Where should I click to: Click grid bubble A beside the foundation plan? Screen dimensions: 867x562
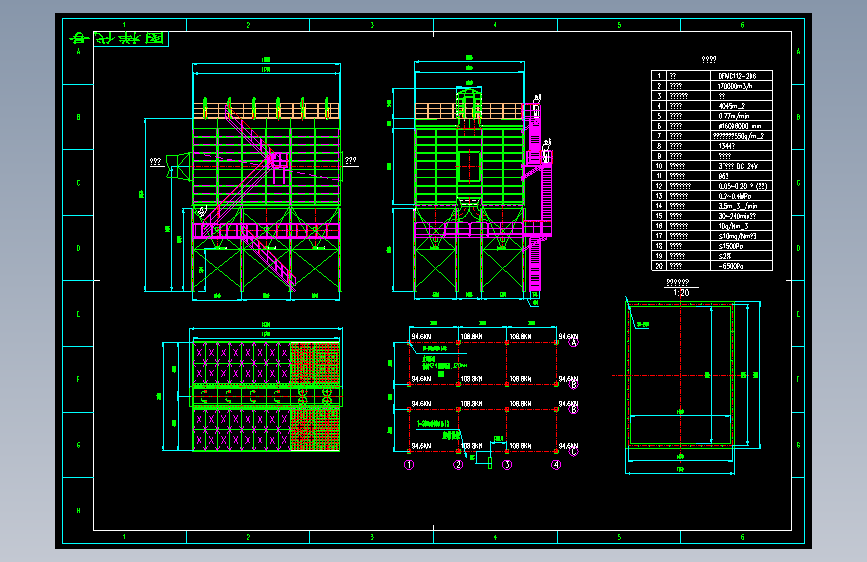pyautogui.click(x=573, y=342)
